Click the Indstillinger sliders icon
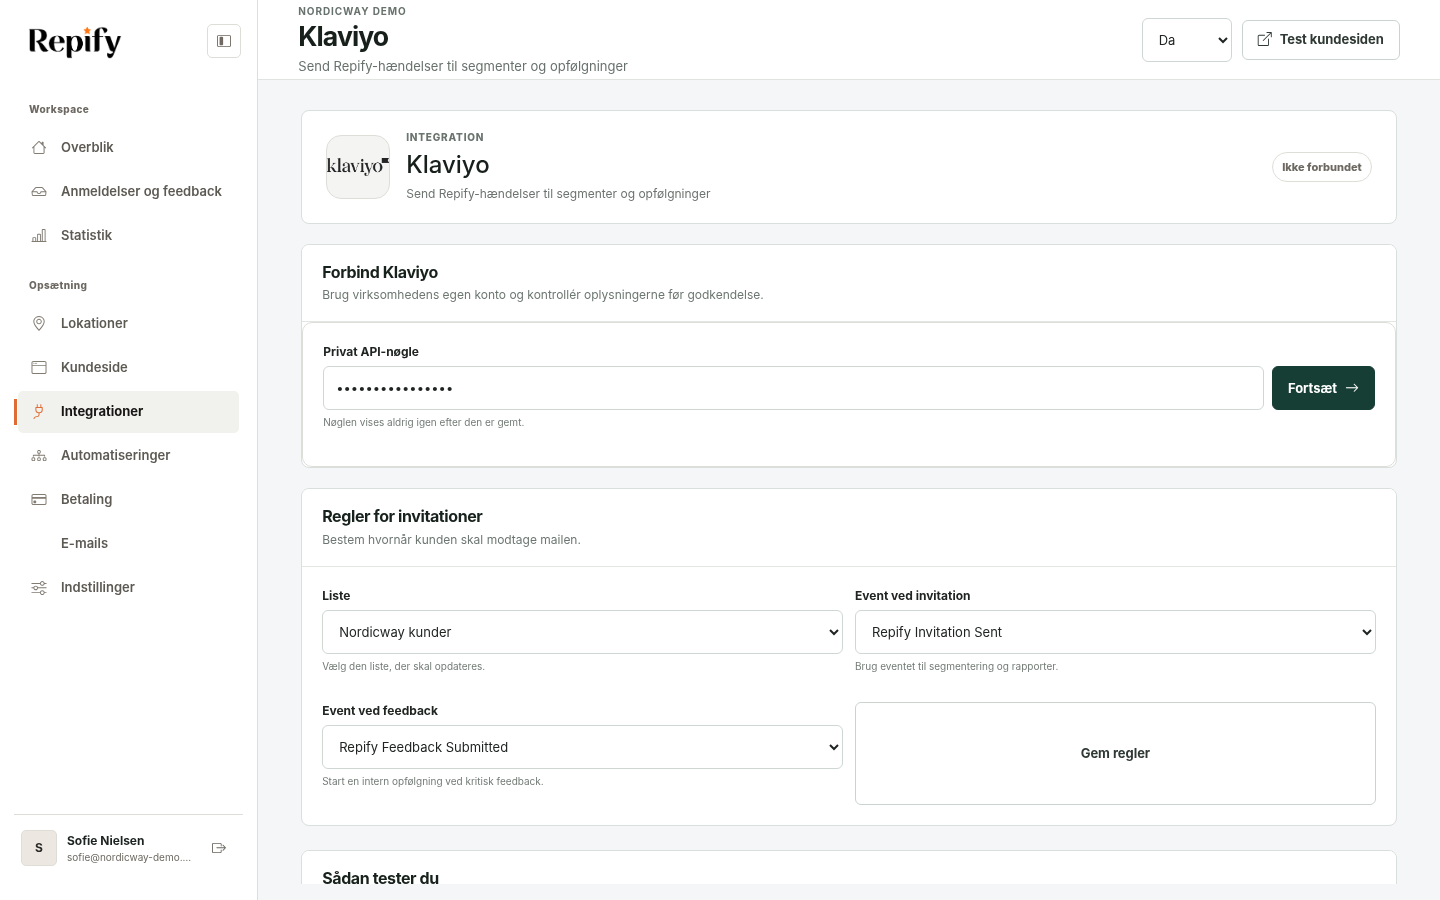Image resolution: width=1440 pixels, height=900 pixels. pyautogui.click(x=39, y=587)
